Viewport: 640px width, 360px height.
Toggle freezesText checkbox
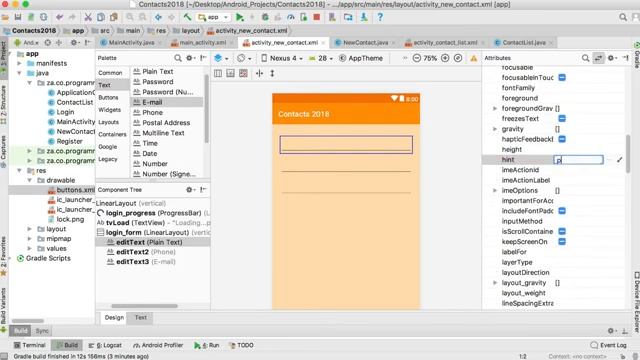coord(562,118)
